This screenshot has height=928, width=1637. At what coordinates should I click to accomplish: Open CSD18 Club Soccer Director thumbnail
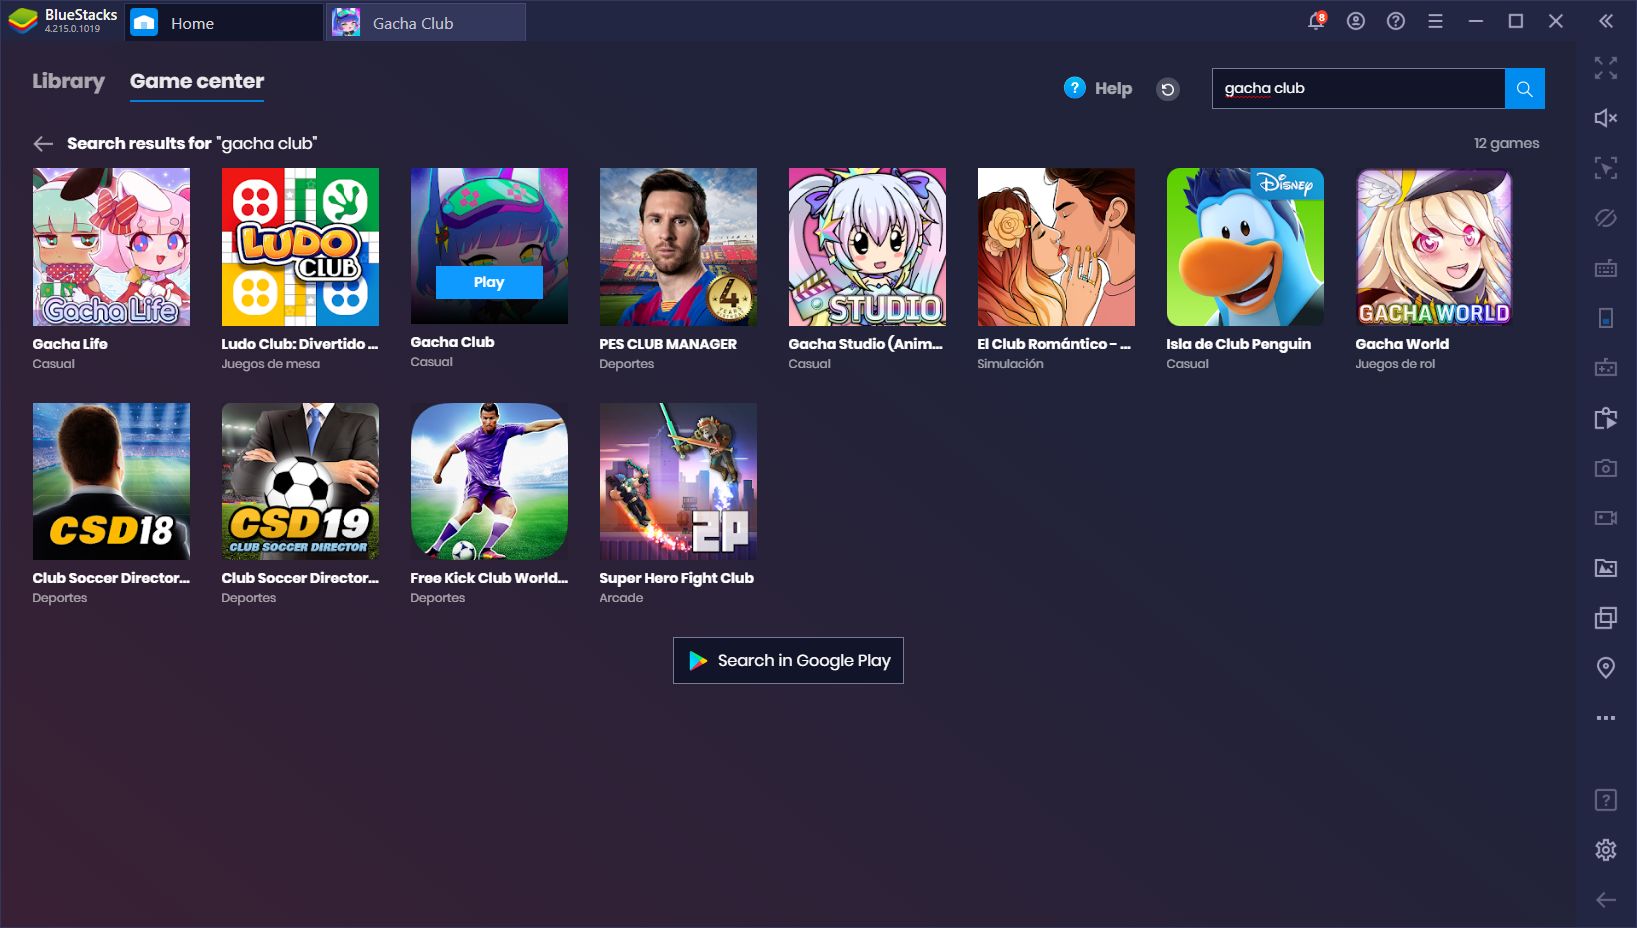111,481
